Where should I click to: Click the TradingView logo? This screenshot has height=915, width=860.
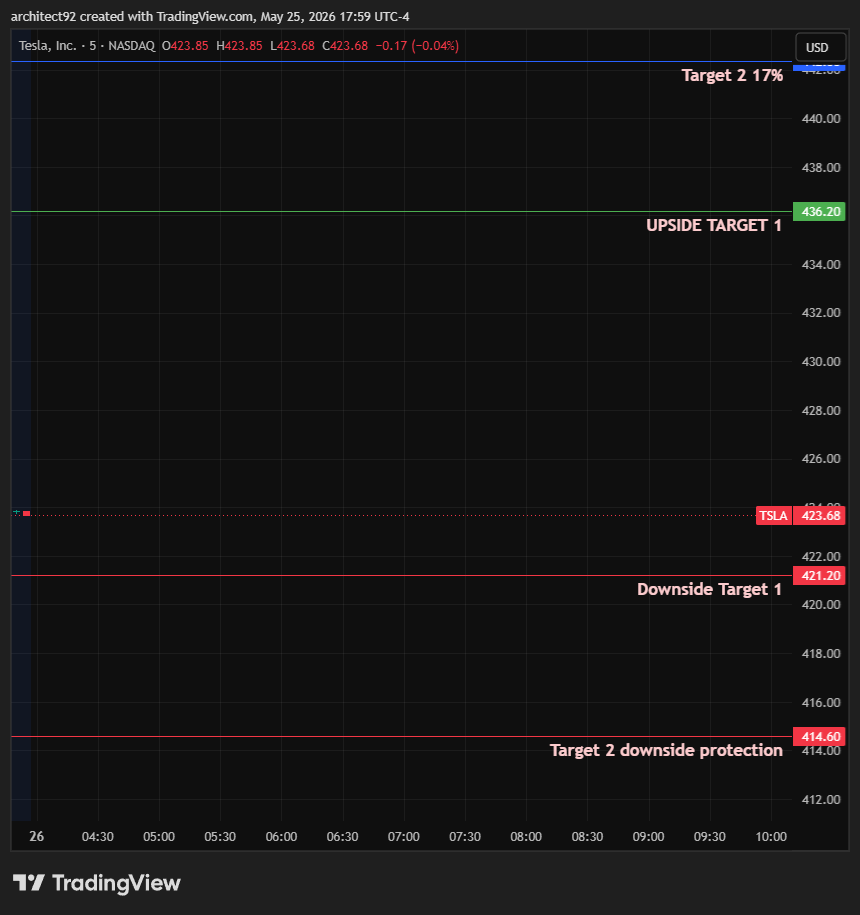pyautogui.click(x=97, y=882)
